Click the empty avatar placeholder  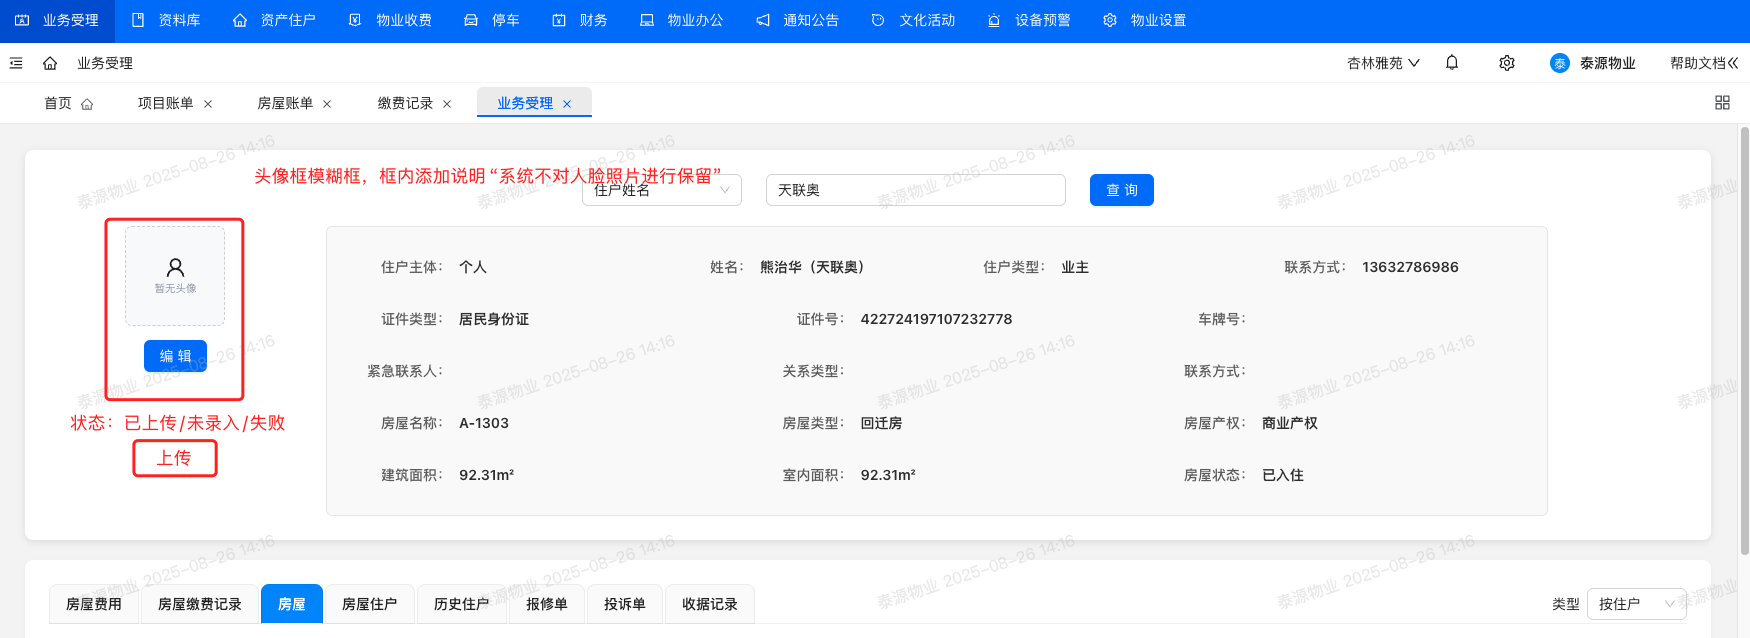click(175, 276)
